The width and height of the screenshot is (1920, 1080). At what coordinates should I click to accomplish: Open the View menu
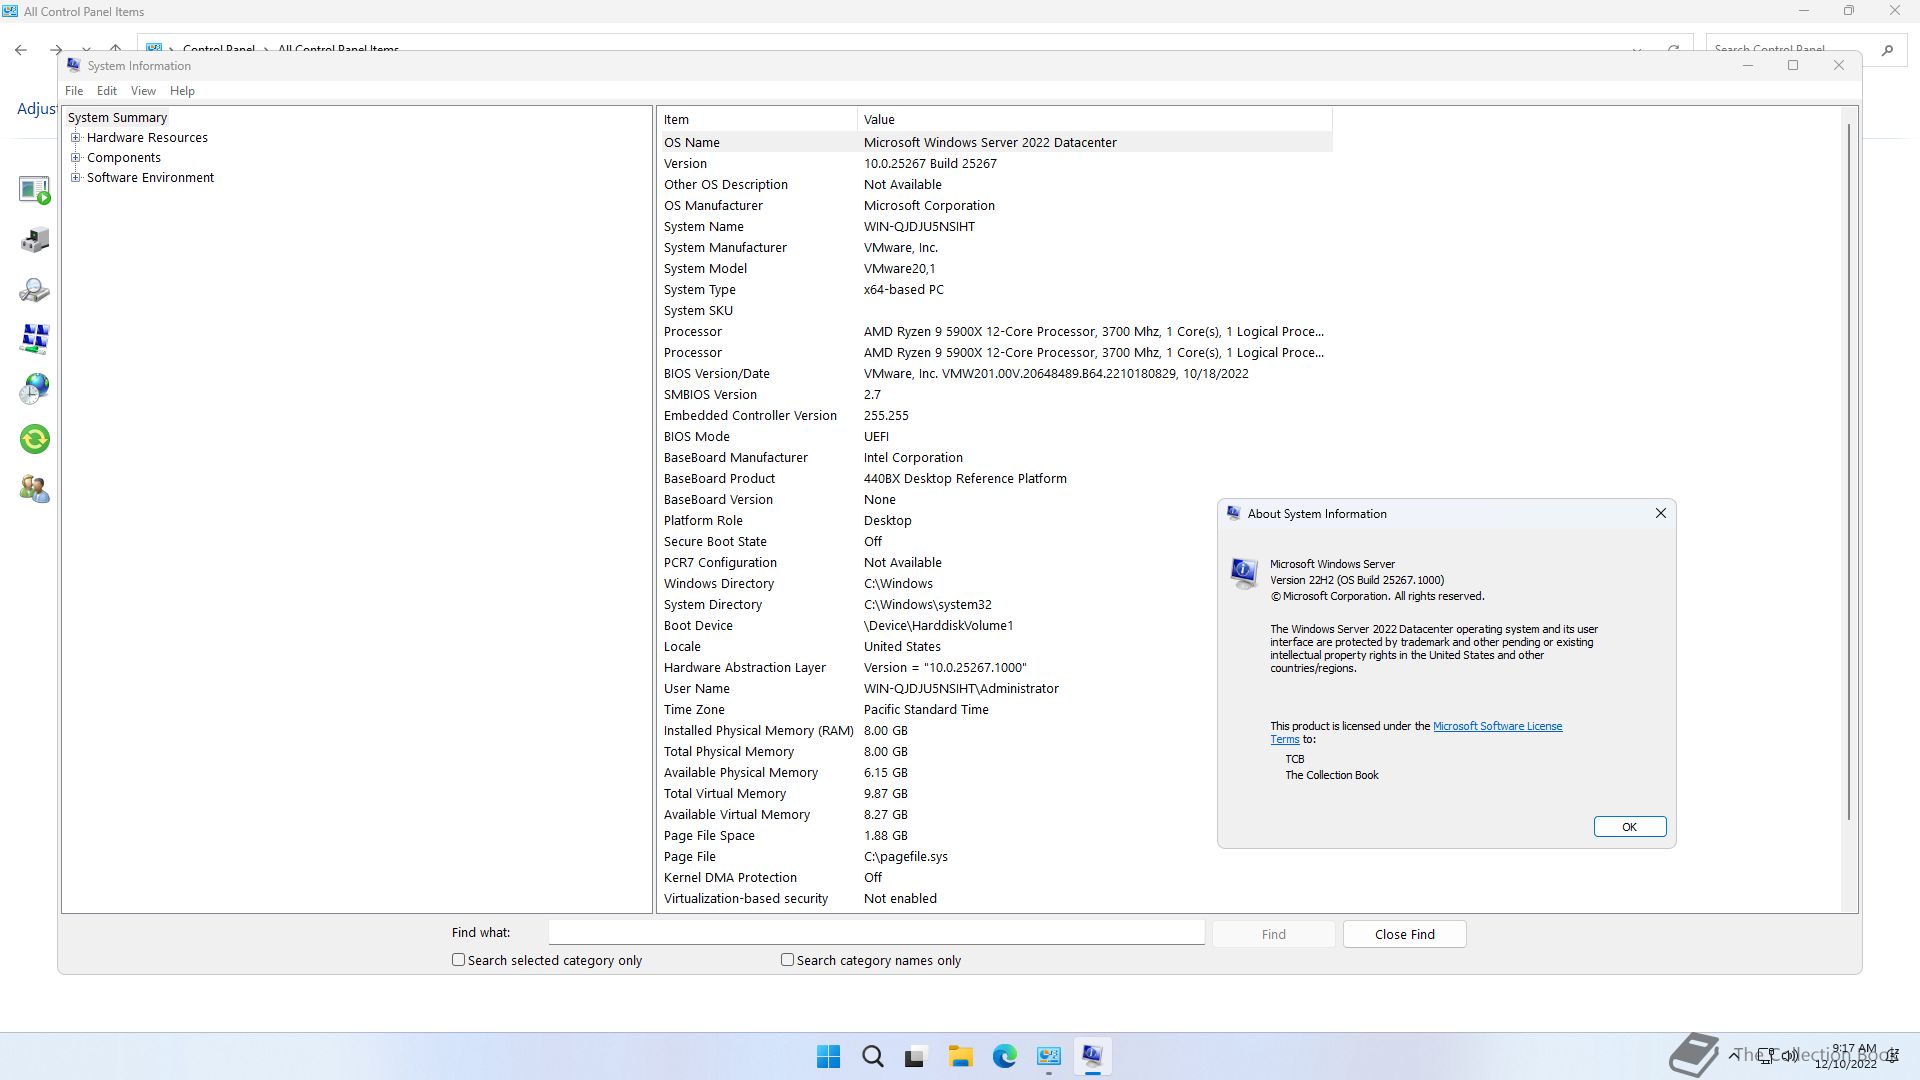coord(143,91)
